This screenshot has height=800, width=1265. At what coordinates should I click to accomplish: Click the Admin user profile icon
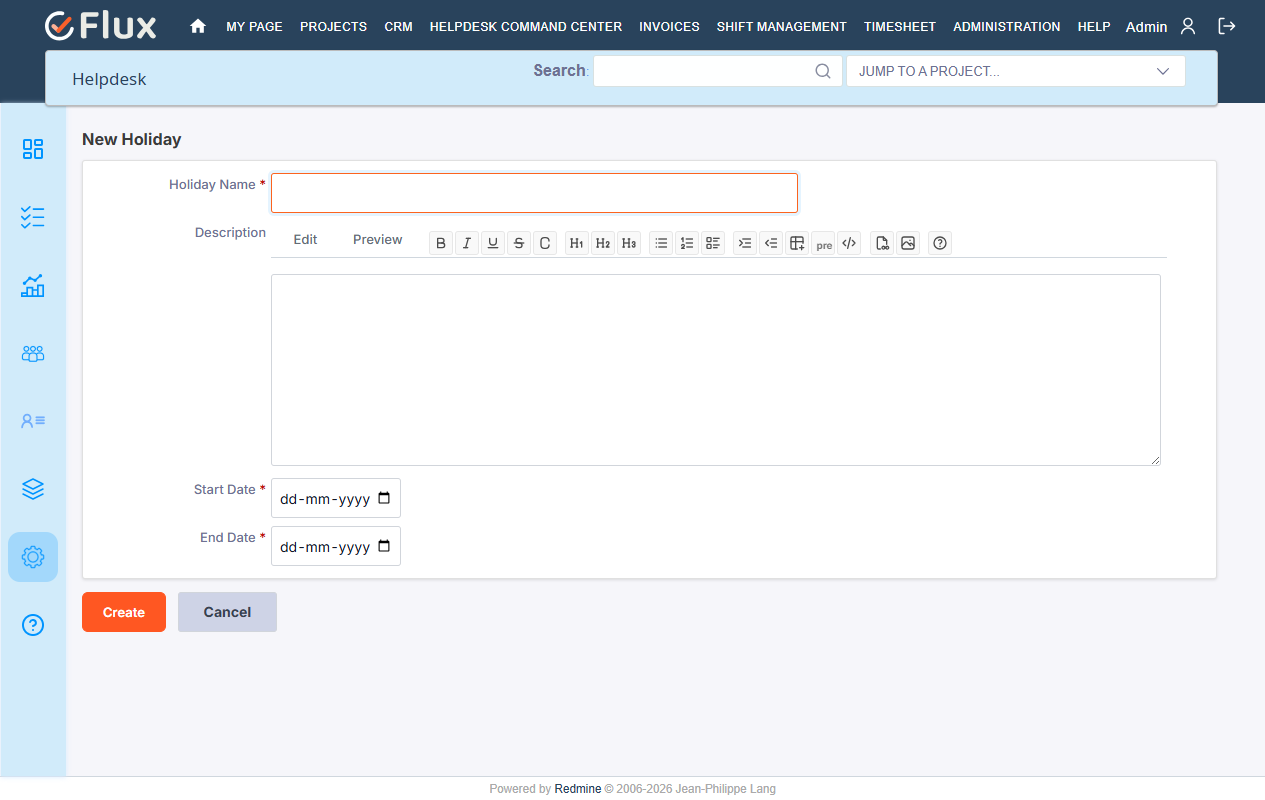pos(1188,26)
